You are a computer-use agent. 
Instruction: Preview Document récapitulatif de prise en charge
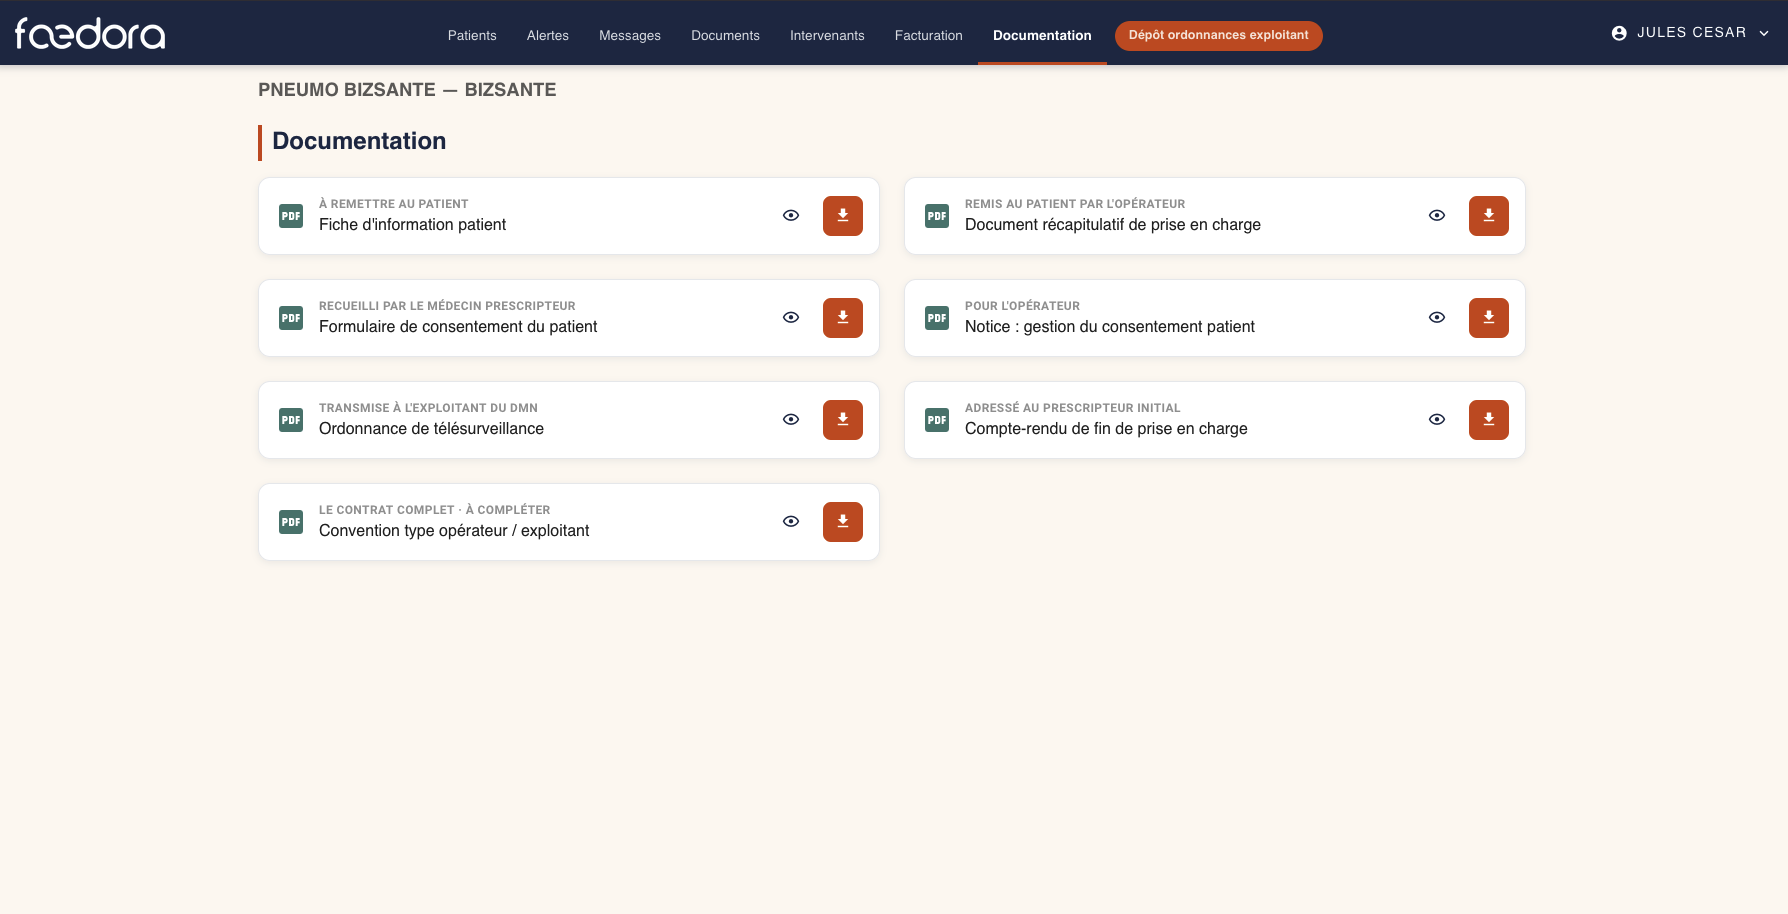pos(1437,216)
